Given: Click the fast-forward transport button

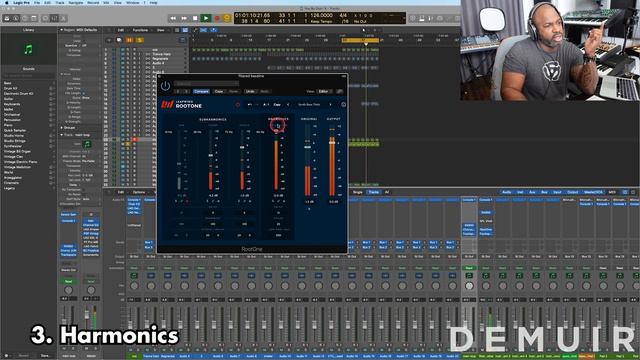Looking at the screenshot, I should coord(184,18).
